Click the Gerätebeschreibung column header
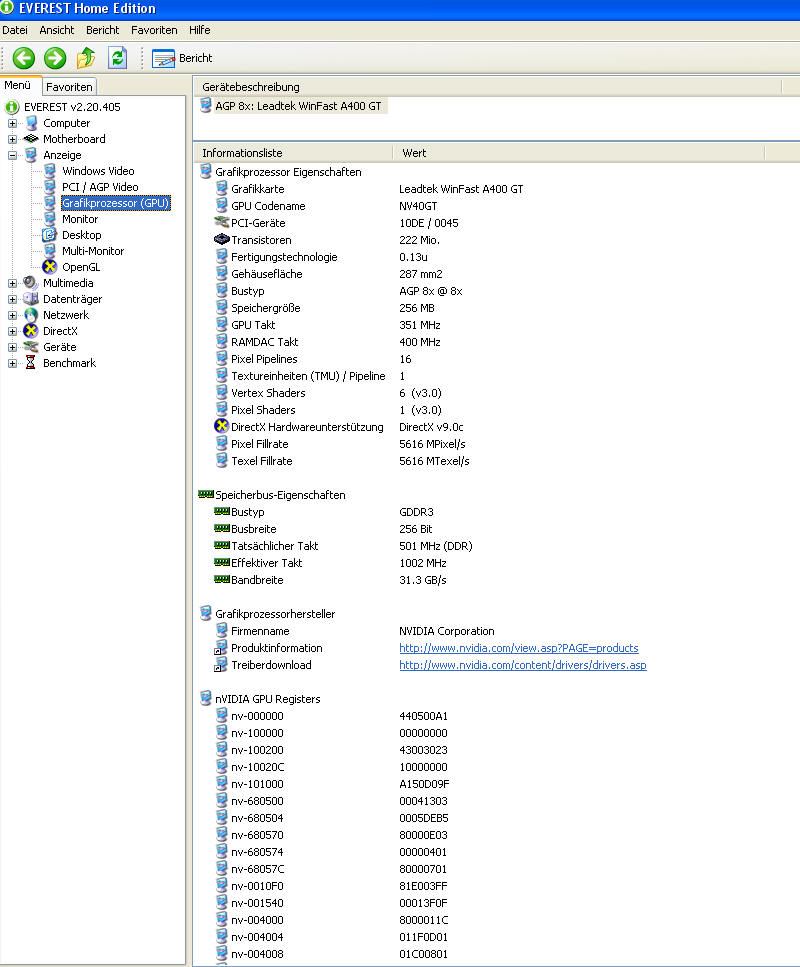Image resolution: width=800 pixels, height=967 pixels. pyautogui.click(x=487, y=87)
